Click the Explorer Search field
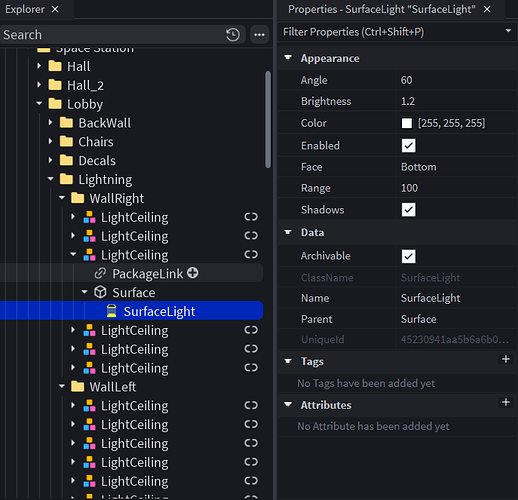This screenshot has width=518, height=500. [113, 35]
